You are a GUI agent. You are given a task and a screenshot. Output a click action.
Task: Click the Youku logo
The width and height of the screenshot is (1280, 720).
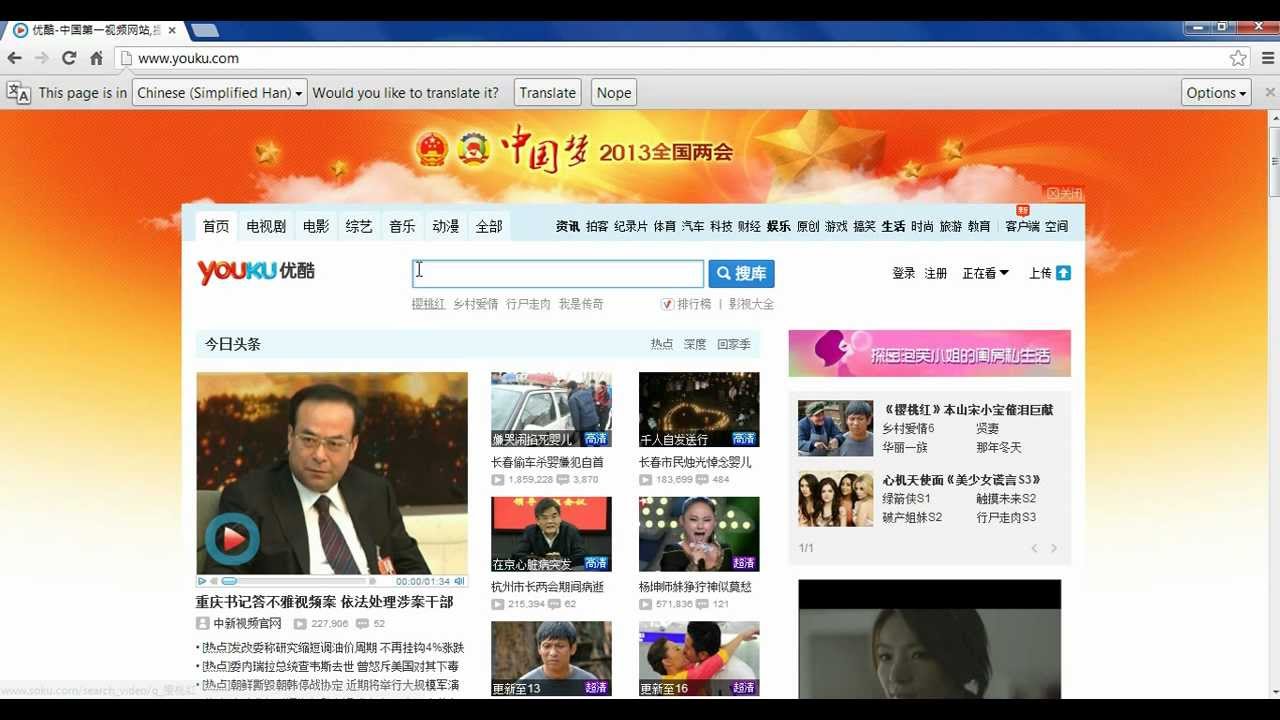(x=256, y=272)
